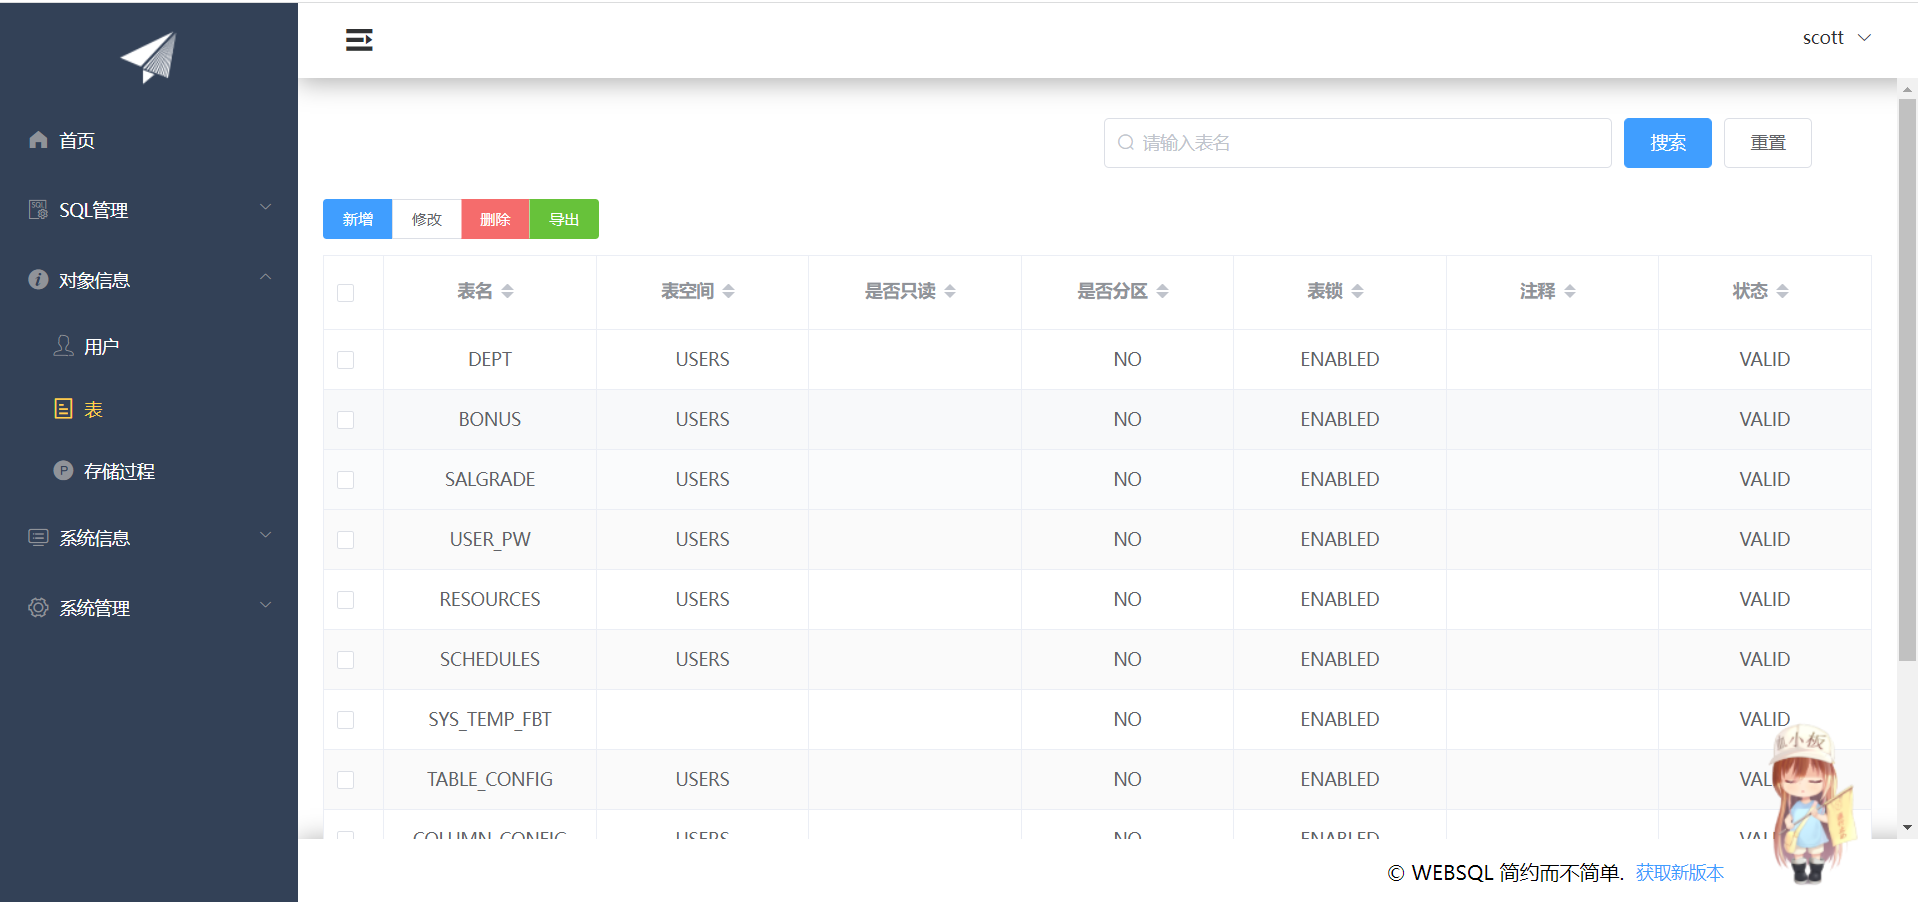This screenshot has height=902, width=1918.
Task: Sort by 是否分区 column arrows
Action: (x=1163, y=291)
